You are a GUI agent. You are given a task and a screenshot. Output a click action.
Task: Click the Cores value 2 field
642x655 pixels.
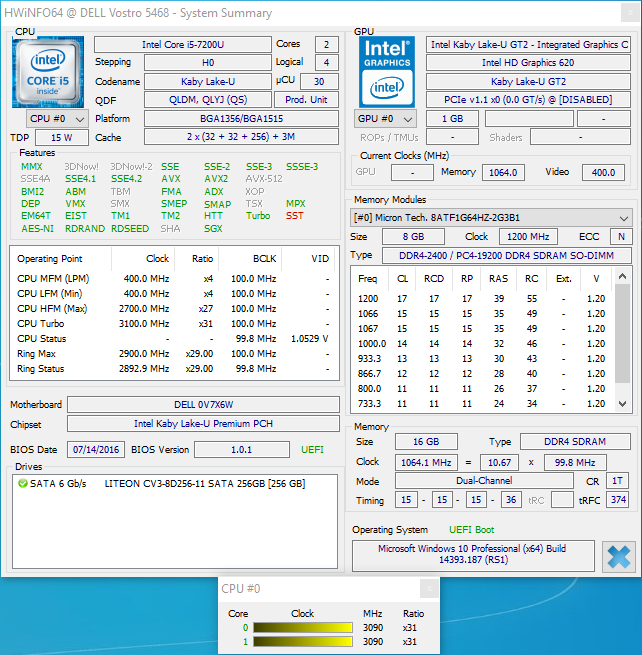[327, 44]
